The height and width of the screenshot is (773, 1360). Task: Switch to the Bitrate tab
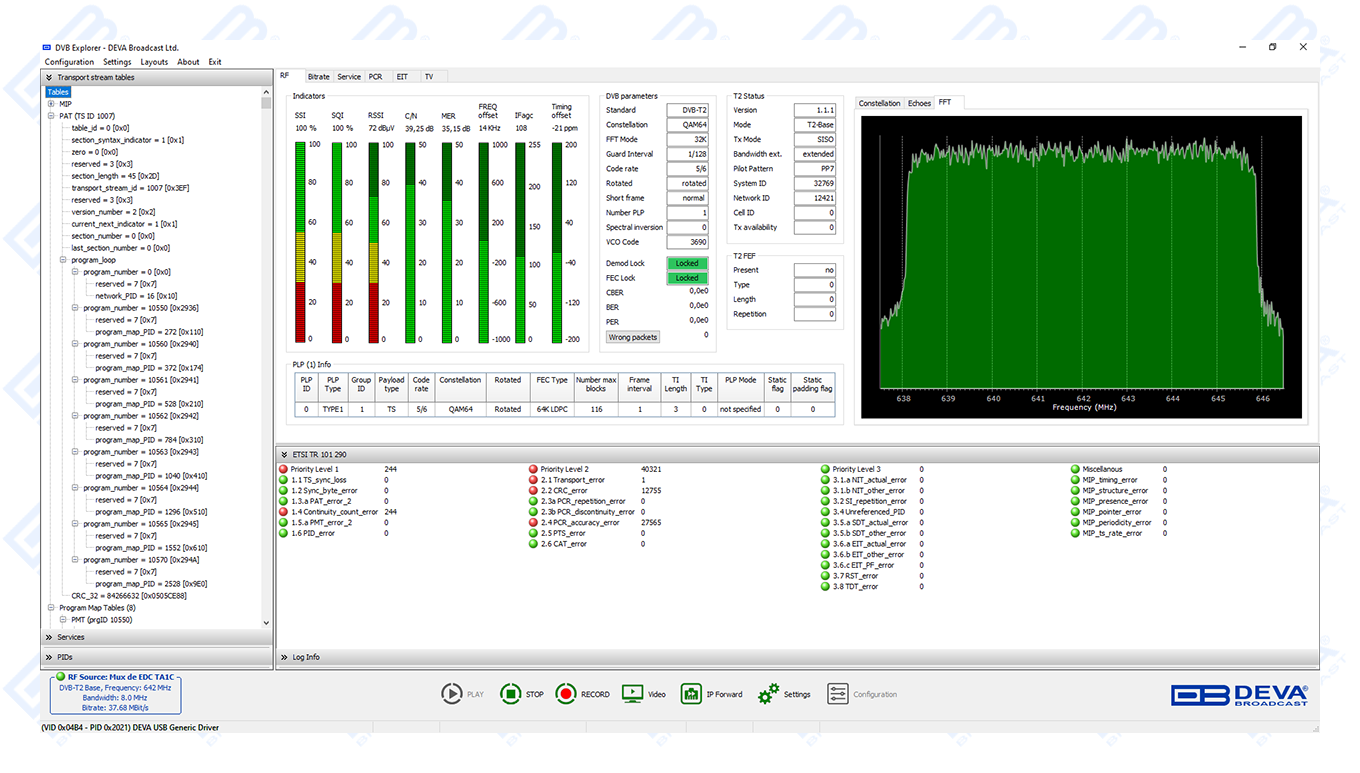pyautogui.click(x=318, y=77)
